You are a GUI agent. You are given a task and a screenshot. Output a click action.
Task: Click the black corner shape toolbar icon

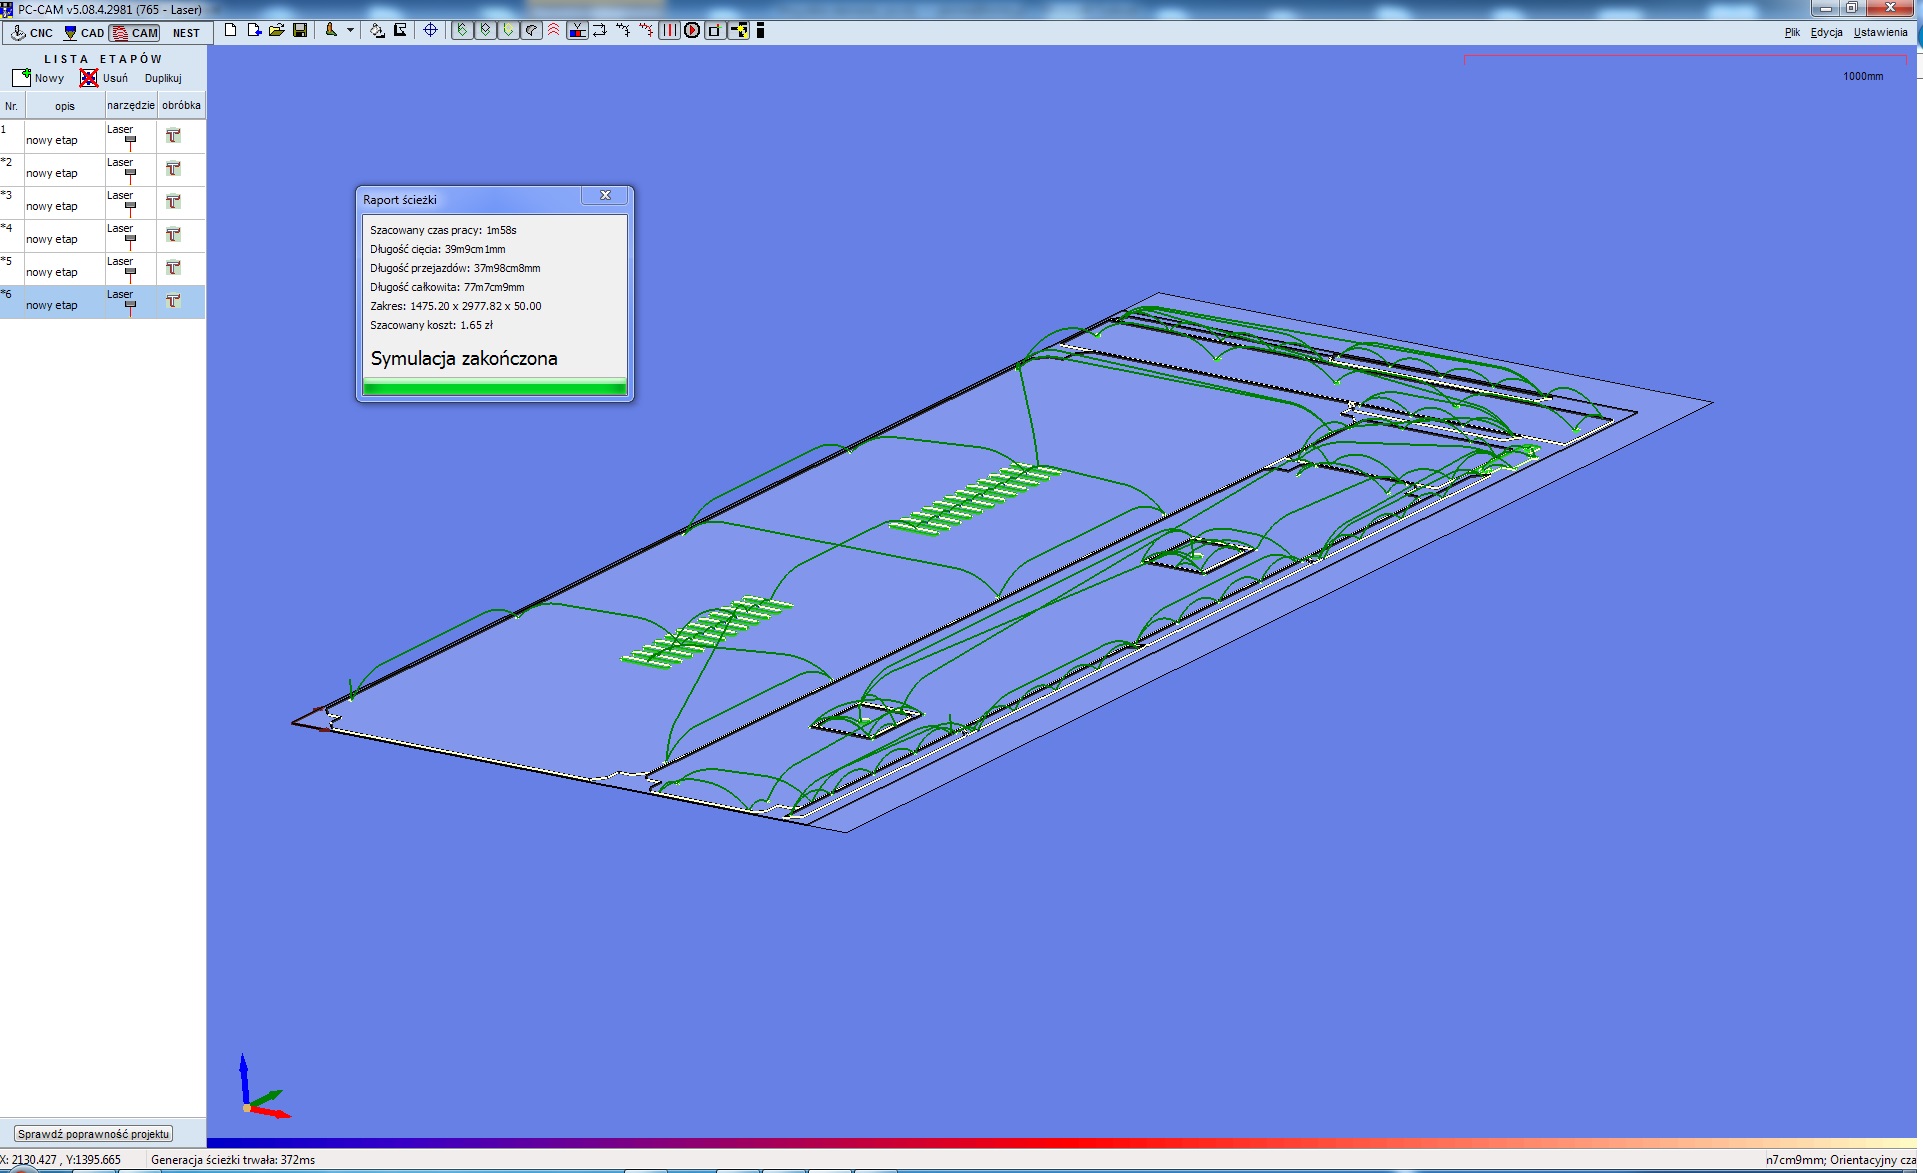[x=400, y=30]
